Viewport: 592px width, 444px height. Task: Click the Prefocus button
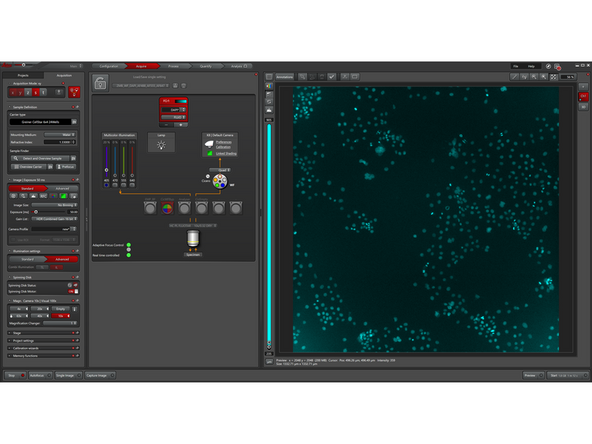tap(66, 166)
